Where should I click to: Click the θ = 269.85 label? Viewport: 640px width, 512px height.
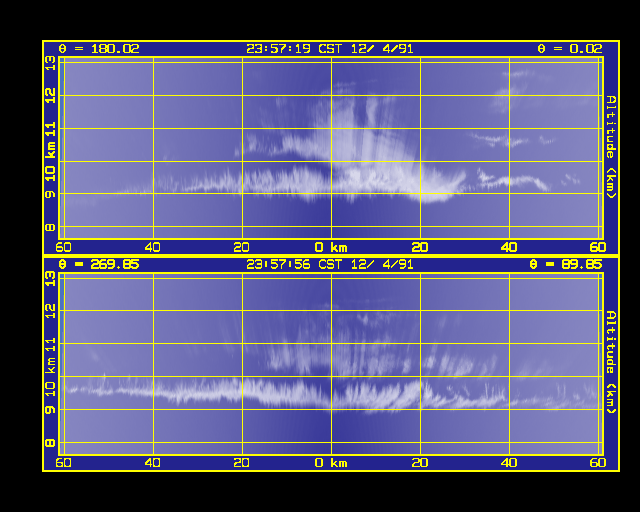[x=99, y=265]
